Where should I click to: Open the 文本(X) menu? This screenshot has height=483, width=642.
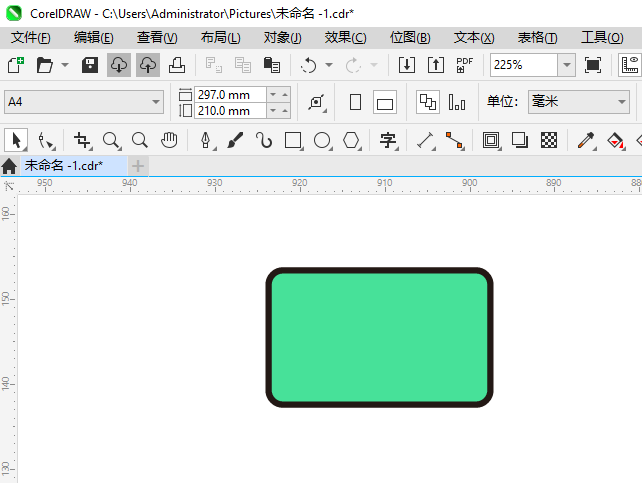(474, 38)
